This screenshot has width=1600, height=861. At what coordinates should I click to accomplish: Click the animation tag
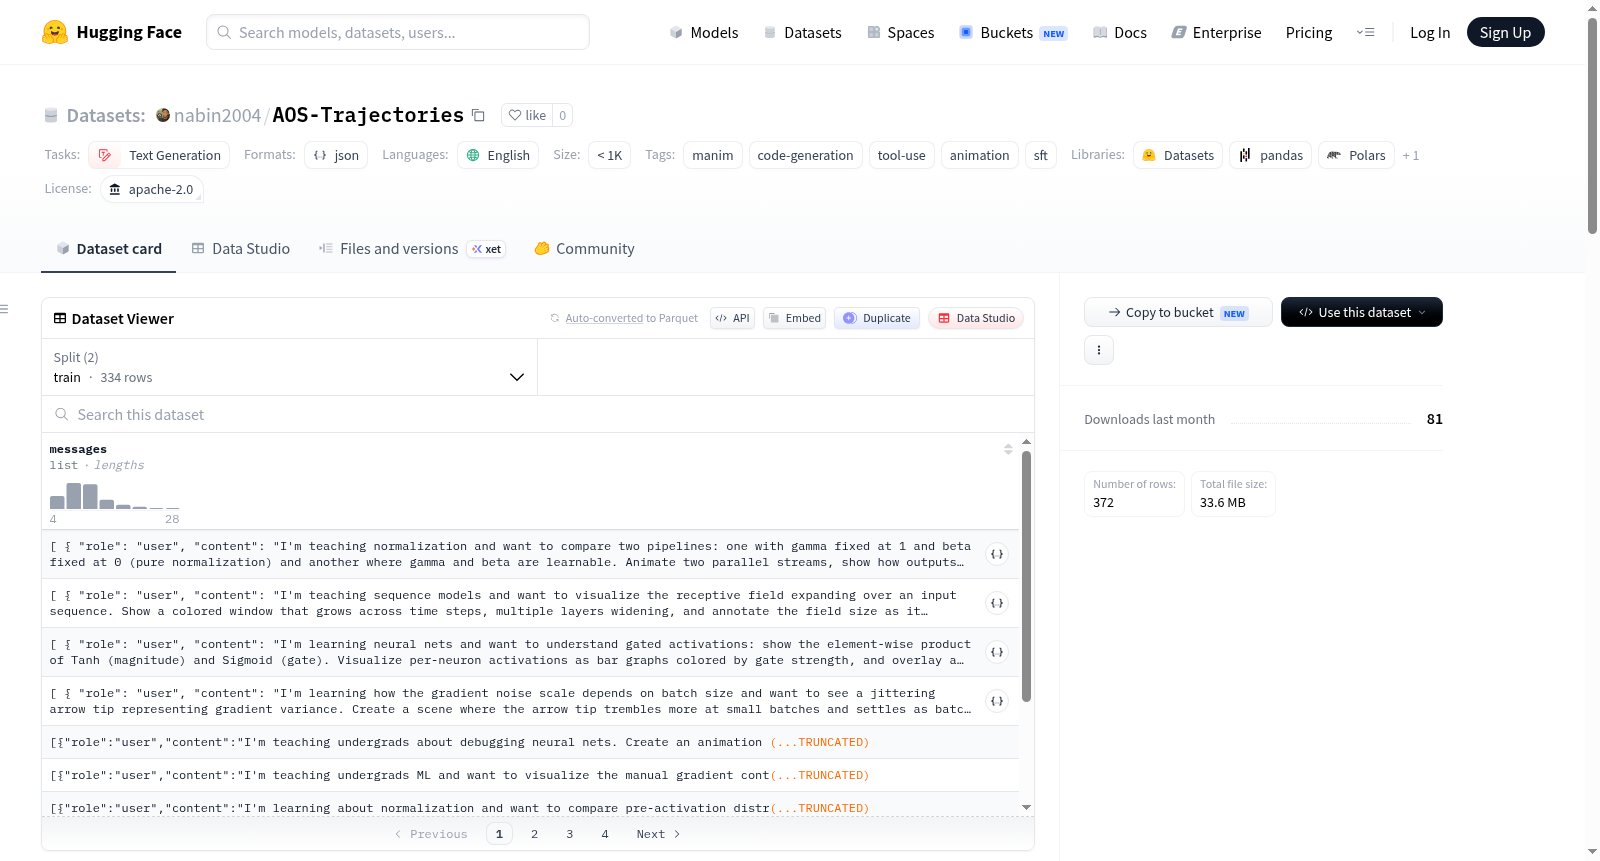[x=980, y=155]
